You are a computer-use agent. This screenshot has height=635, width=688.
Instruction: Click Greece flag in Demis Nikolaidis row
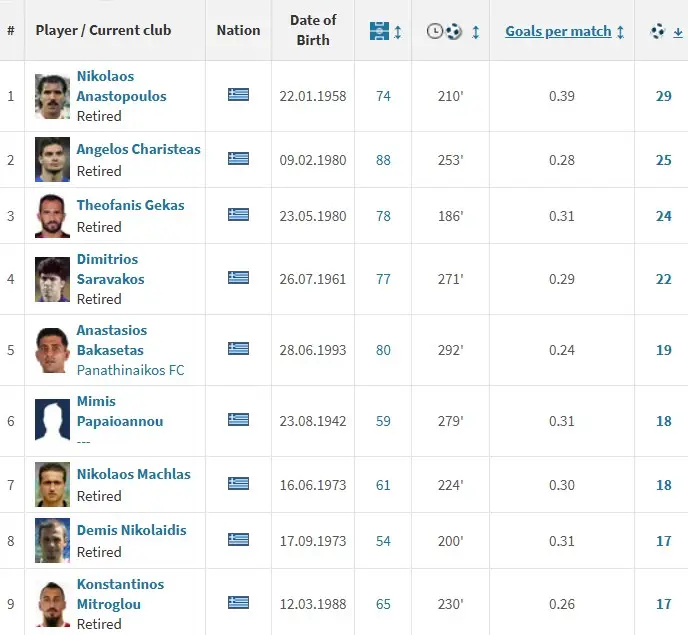(x=238, y=539)
